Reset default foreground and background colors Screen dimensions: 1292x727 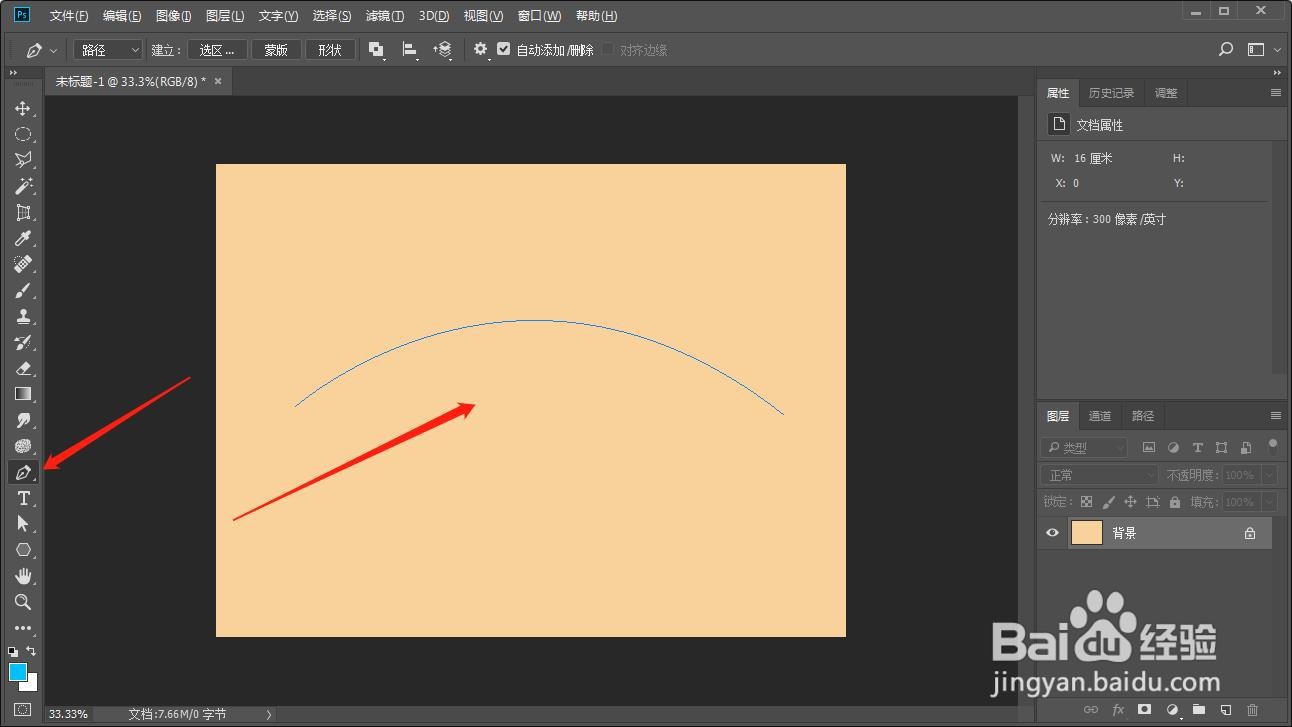[x=13, y=651]
